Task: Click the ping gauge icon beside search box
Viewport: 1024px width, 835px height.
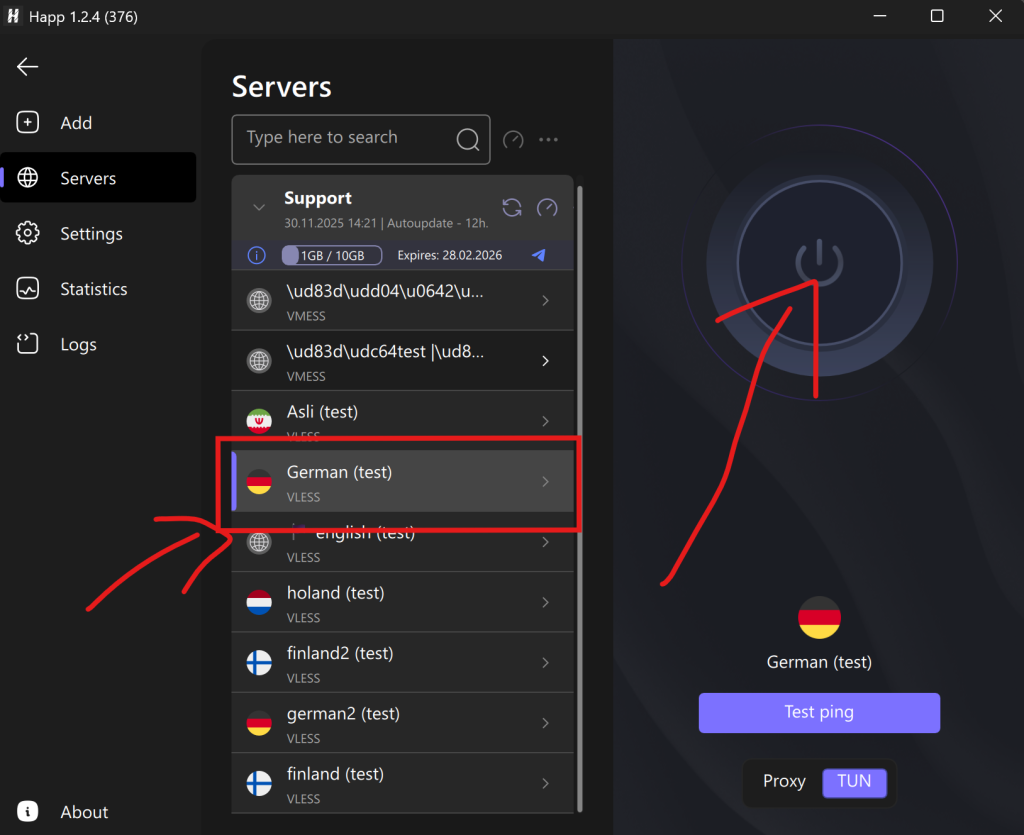Action: coord(513,140)
